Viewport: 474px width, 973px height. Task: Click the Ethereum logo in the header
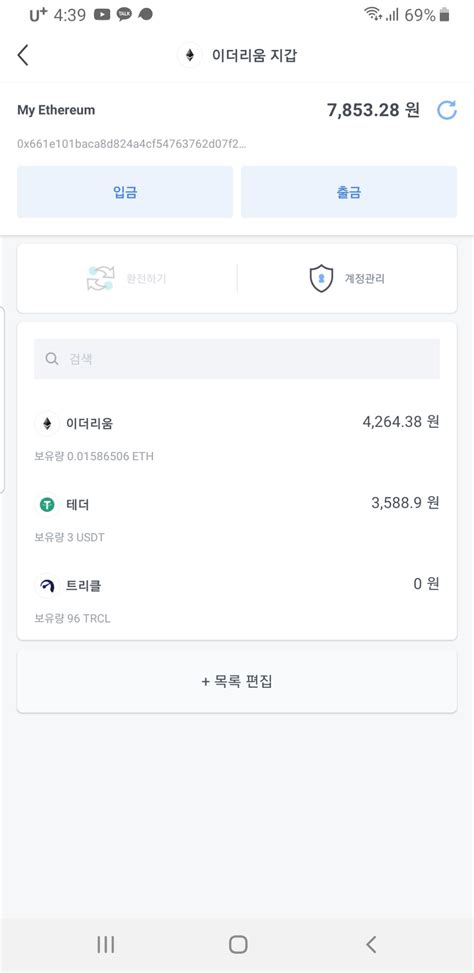[x=190, y=55]
